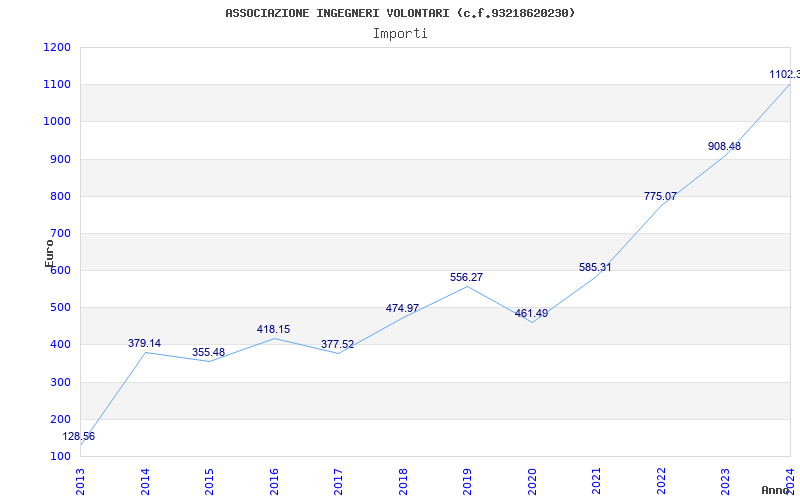
Task: Click the 800 value on the y-axis
Action: [x=60, y=196]
